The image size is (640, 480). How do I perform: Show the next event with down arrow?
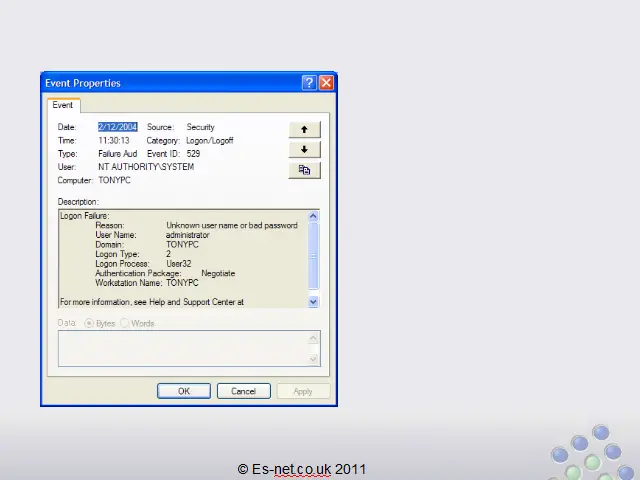[304, 149]
